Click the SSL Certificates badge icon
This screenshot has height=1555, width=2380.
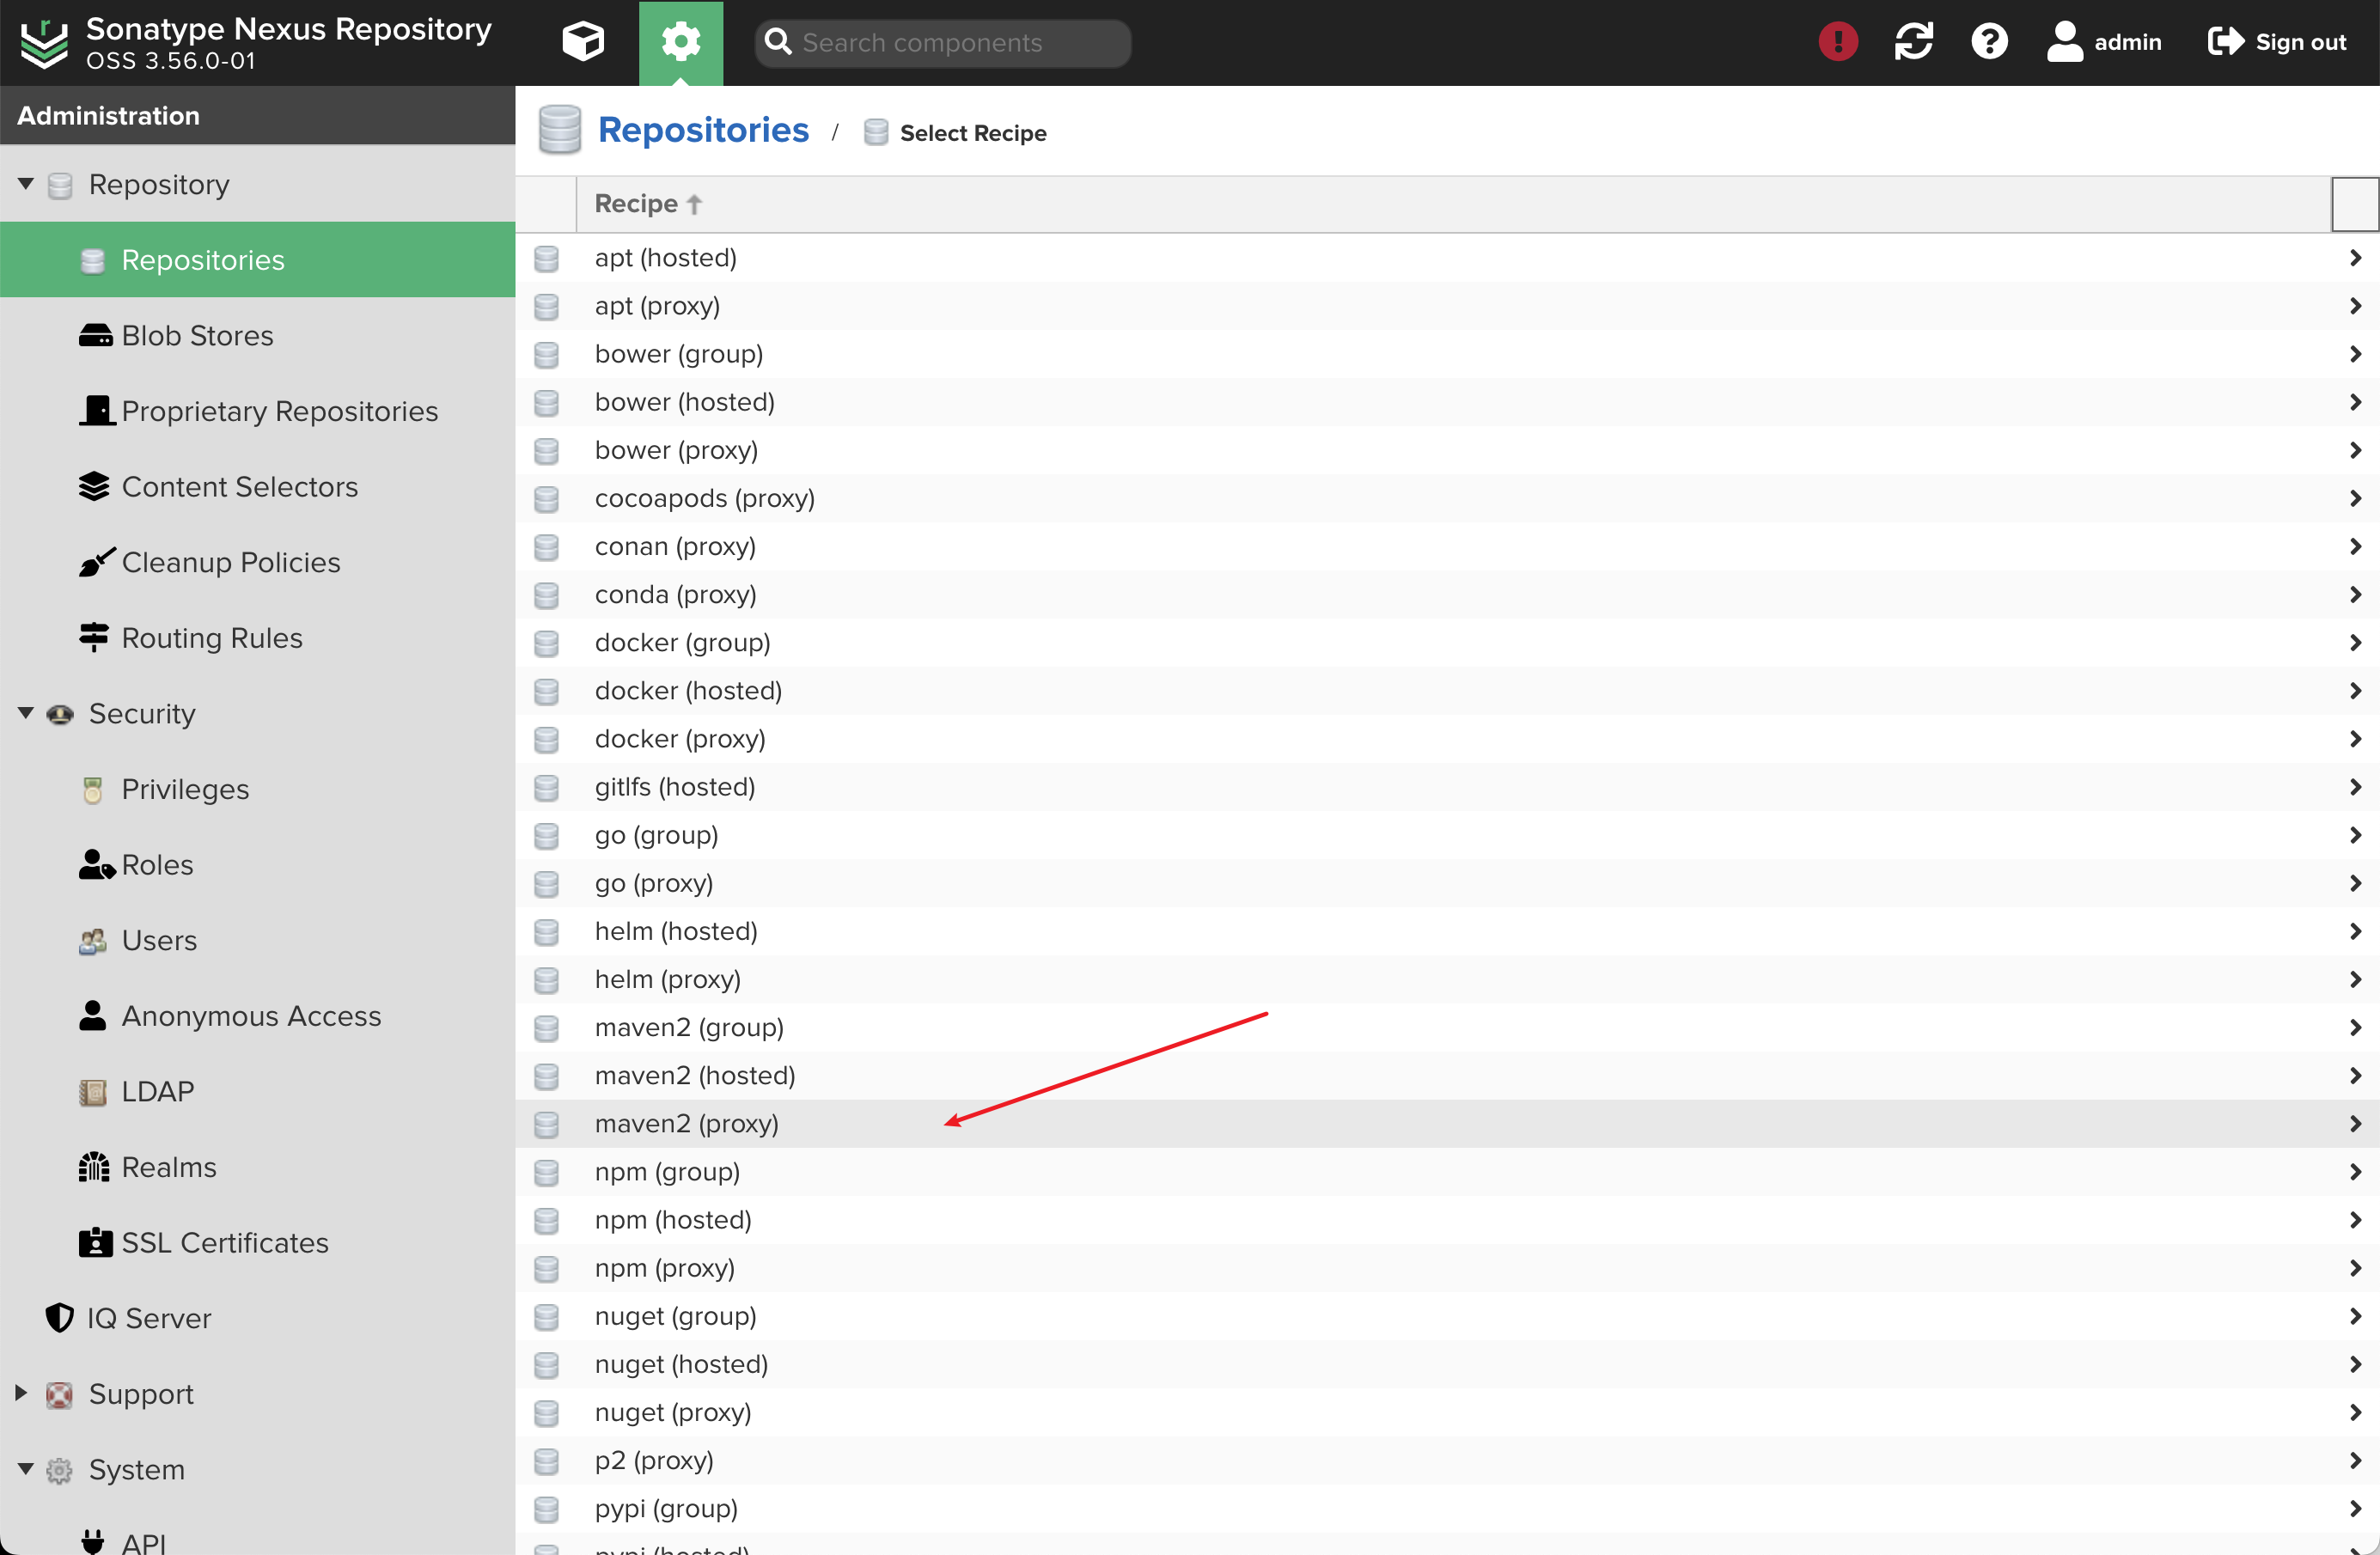click(95, 1243)
